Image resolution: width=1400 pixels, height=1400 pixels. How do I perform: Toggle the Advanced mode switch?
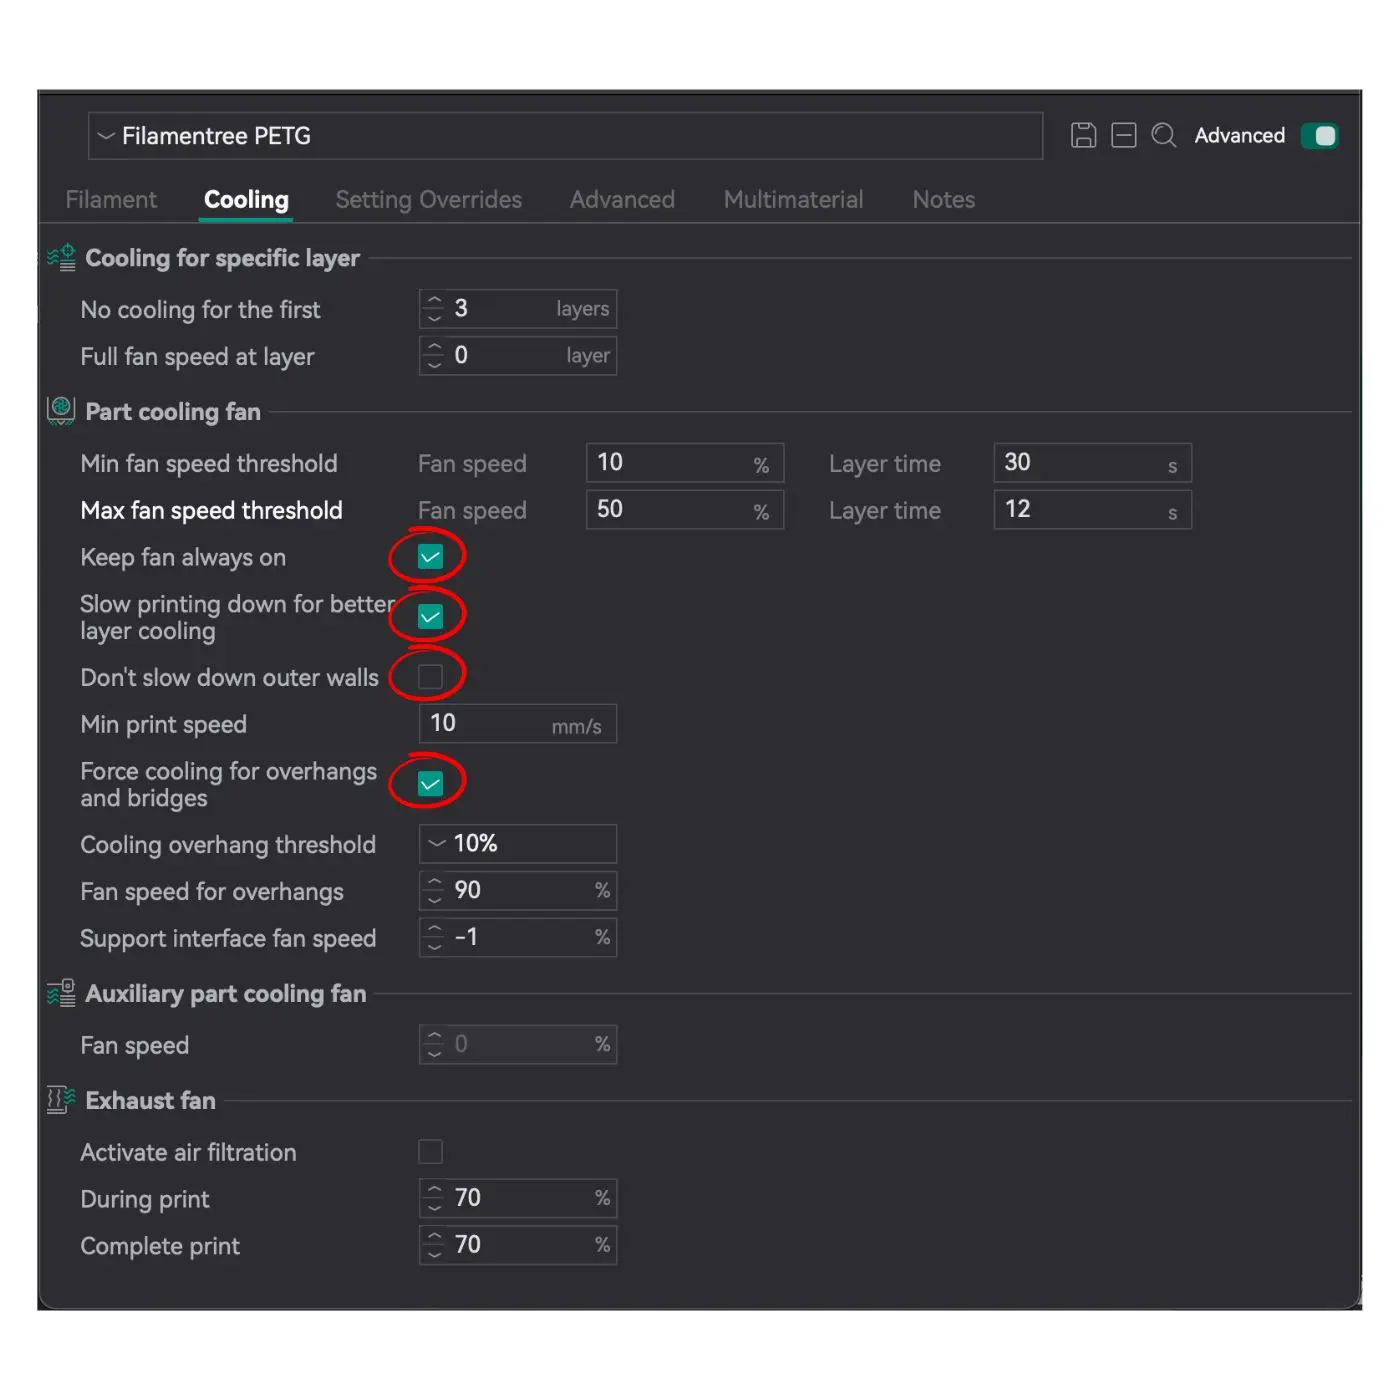(x=1319, y=136)
